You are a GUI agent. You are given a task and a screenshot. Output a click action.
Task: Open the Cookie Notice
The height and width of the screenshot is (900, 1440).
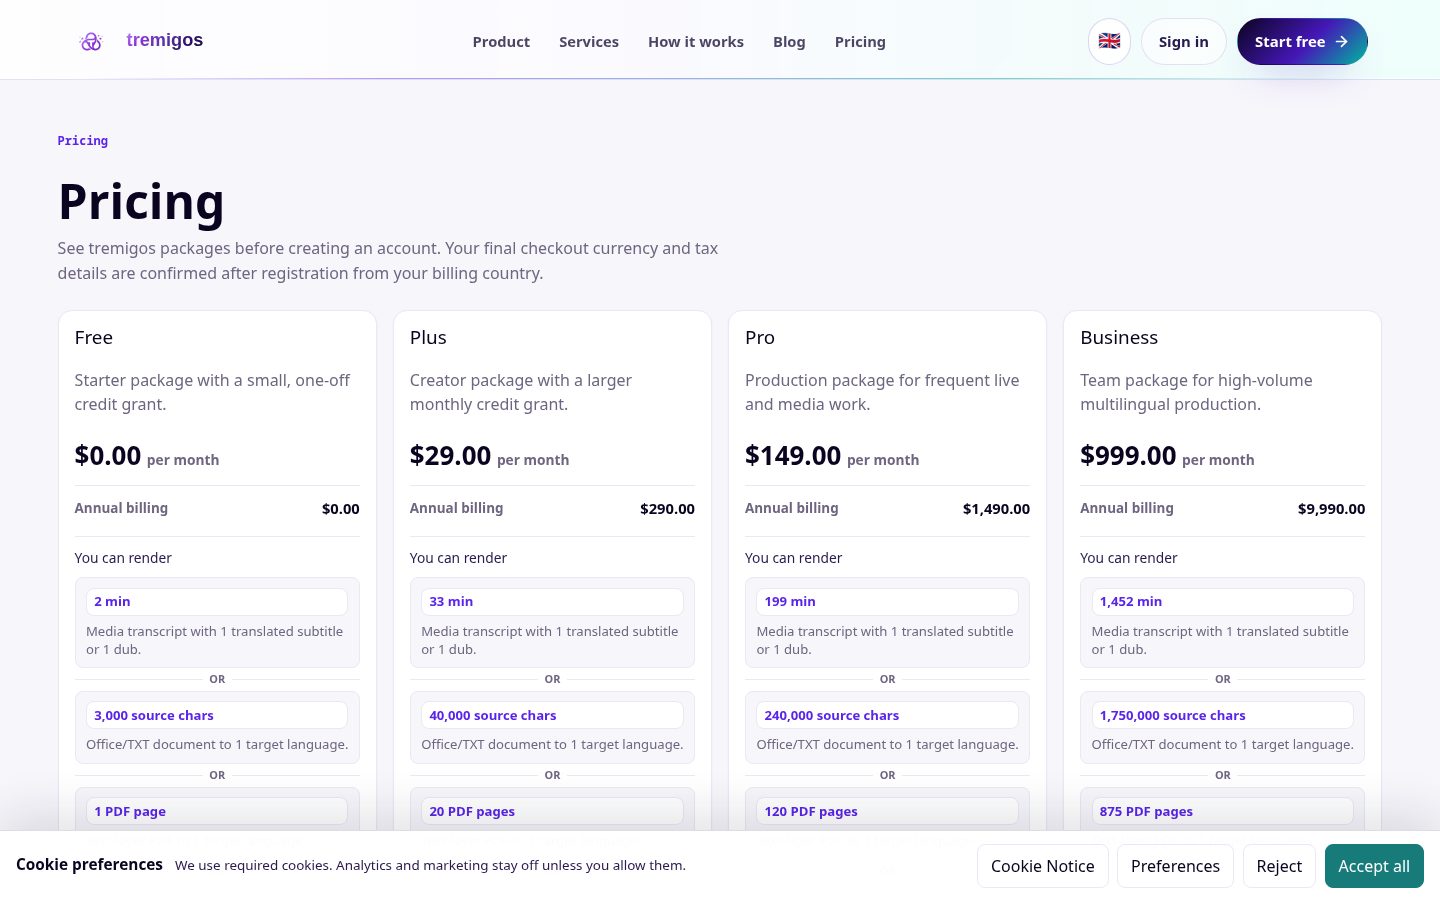(x=1042, y=866)
